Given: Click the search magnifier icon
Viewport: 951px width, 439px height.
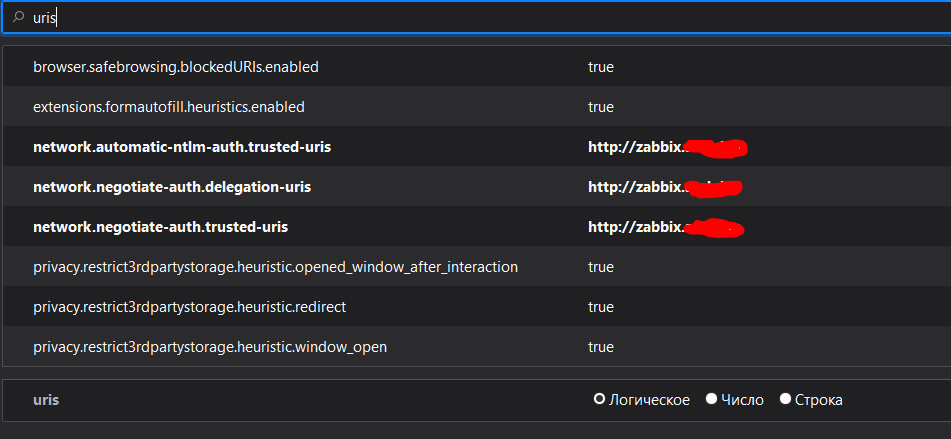Looking at the screenshot, I should [x=18, y=17].
